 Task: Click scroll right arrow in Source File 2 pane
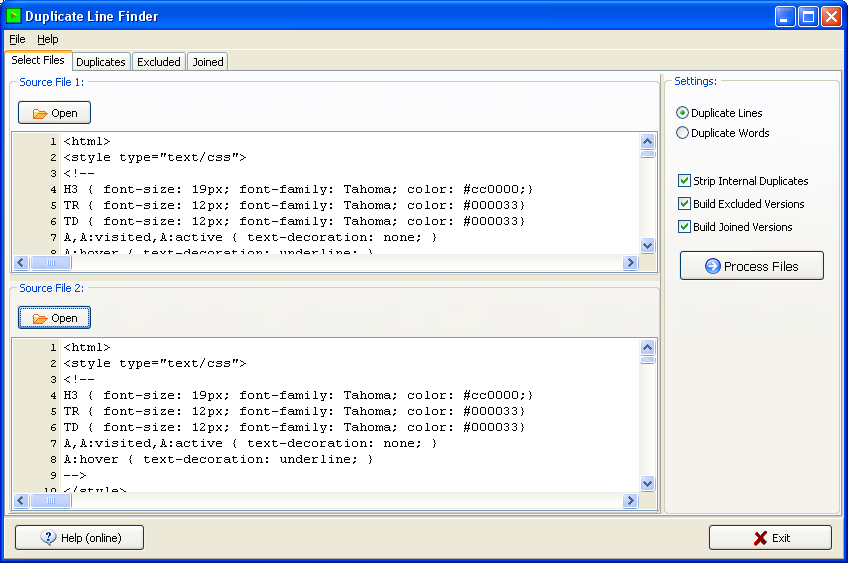(x=630, y=501)
